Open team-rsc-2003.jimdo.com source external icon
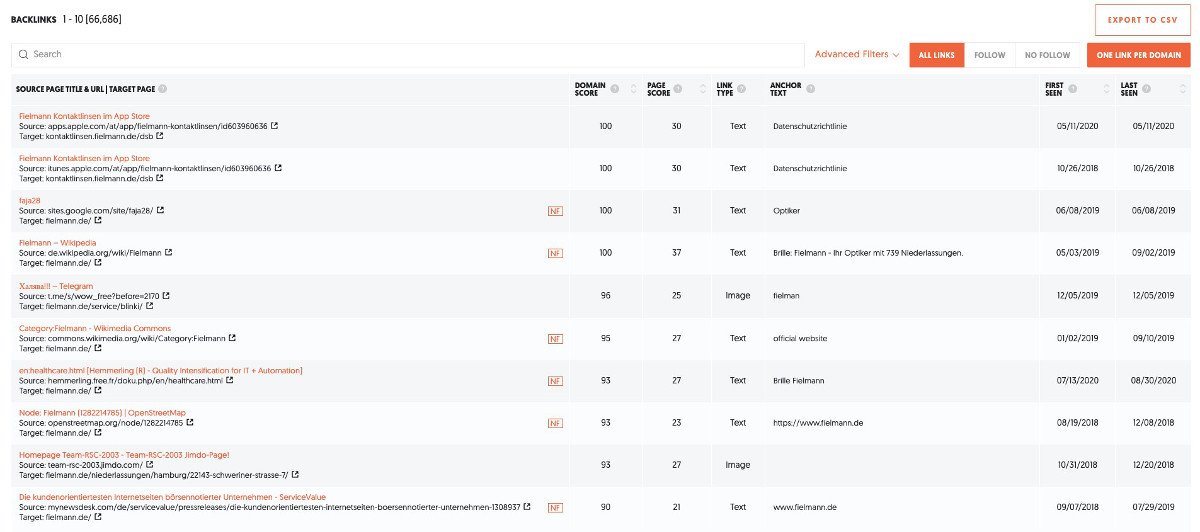This screenshot has width=1200, height=532. click(150, 465)
